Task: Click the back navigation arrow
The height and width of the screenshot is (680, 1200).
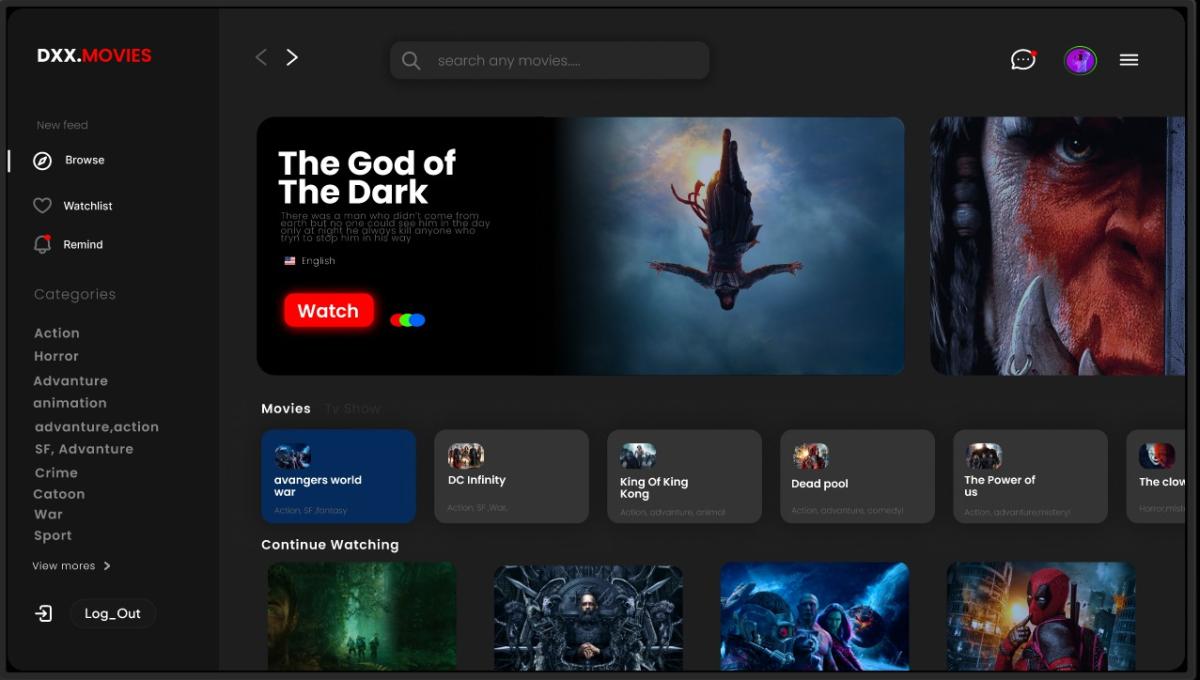Action: (x=261, y=58)
